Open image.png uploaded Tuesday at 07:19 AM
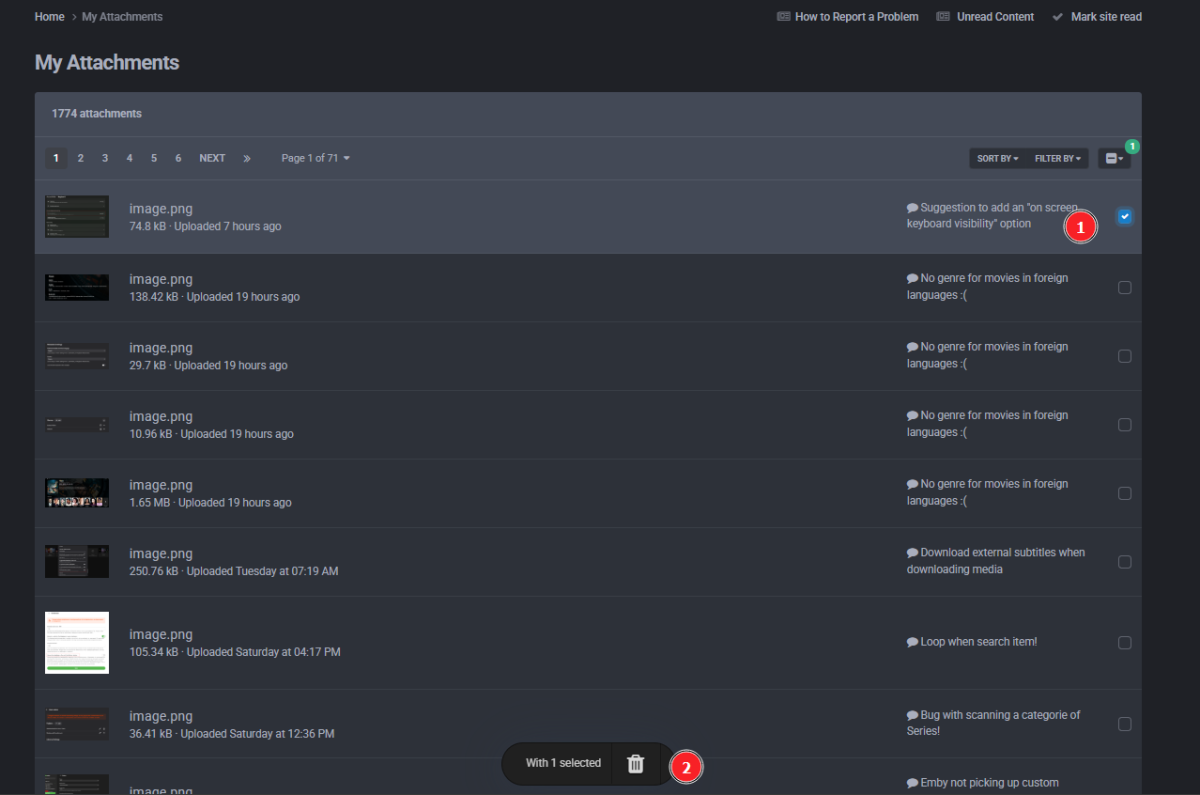 point(160,553)
